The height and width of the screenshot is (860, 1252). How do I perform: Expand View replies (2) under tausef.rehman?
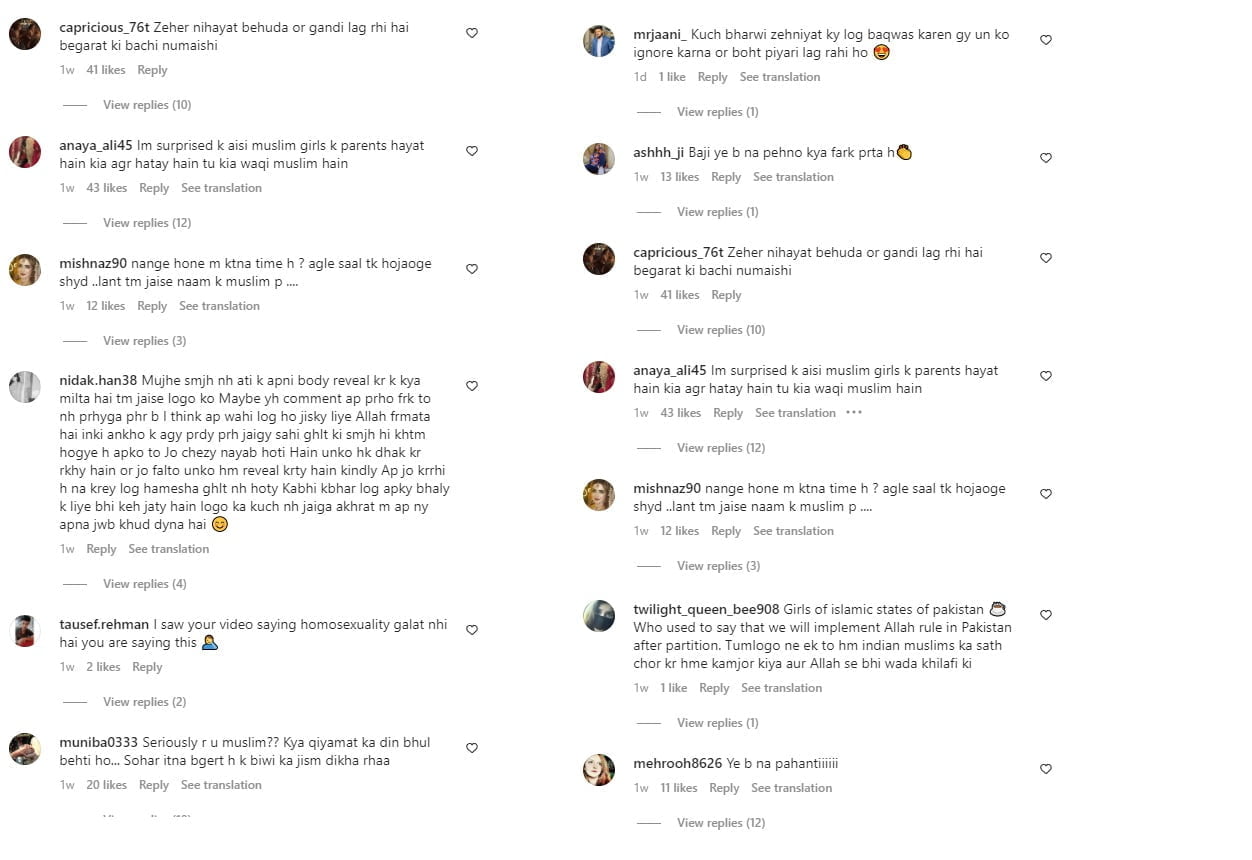click(145, 702)
